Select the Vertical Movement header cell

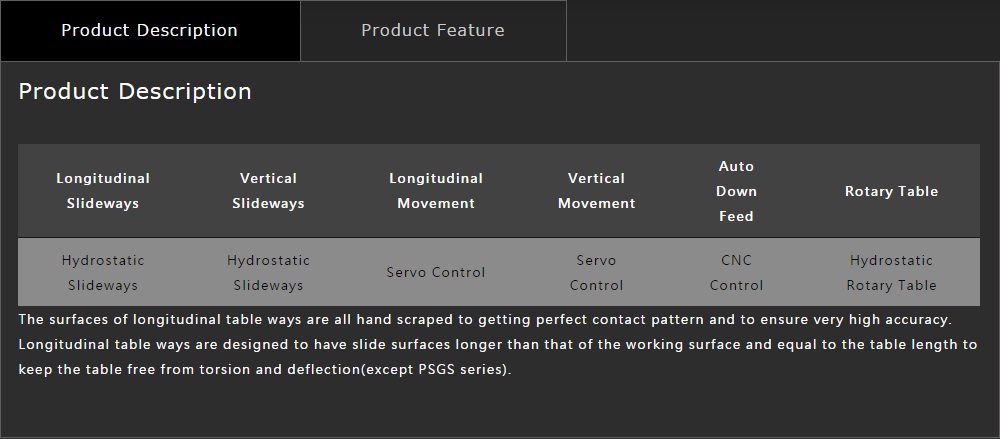point(596,191)
